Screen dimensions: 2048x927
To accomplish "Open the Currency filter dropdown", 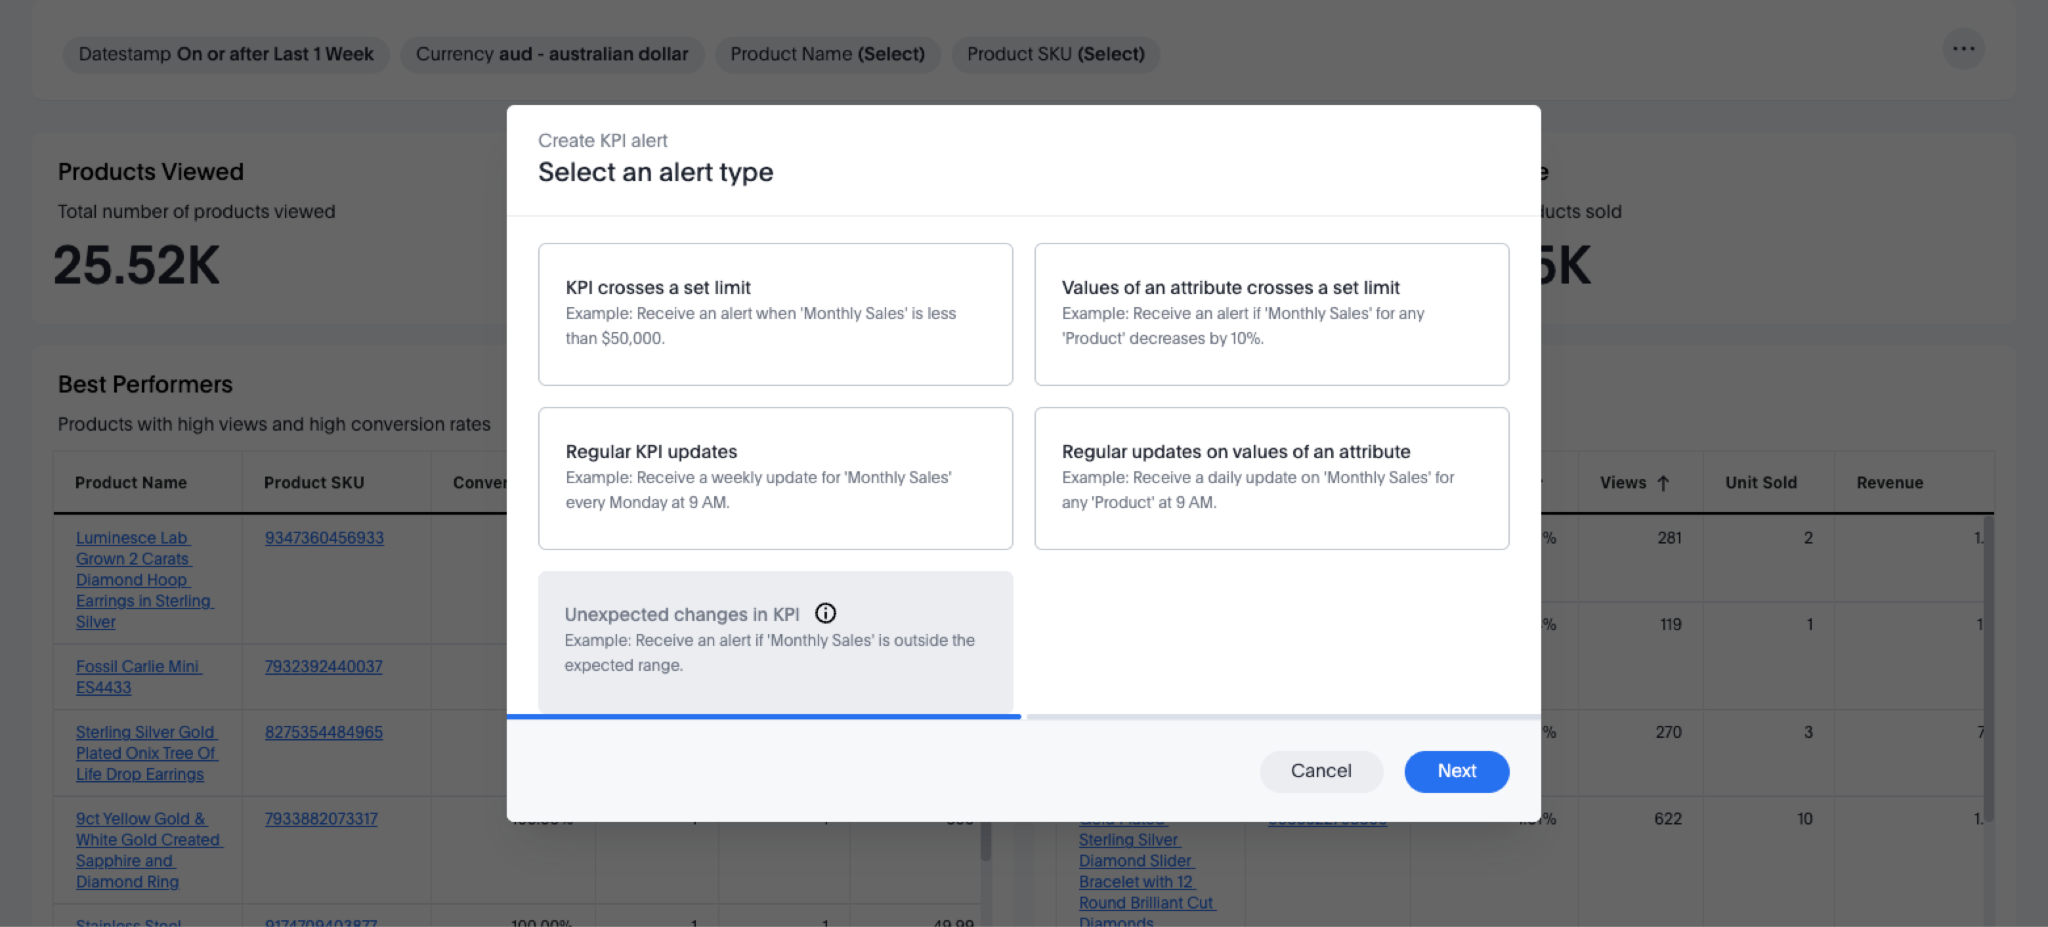I will coord(552,54).
